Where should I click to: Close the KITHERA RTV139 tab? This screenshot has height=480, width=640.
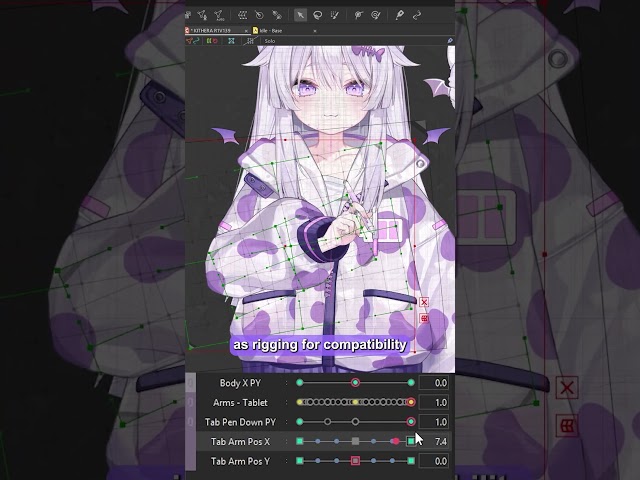[246, 31]
